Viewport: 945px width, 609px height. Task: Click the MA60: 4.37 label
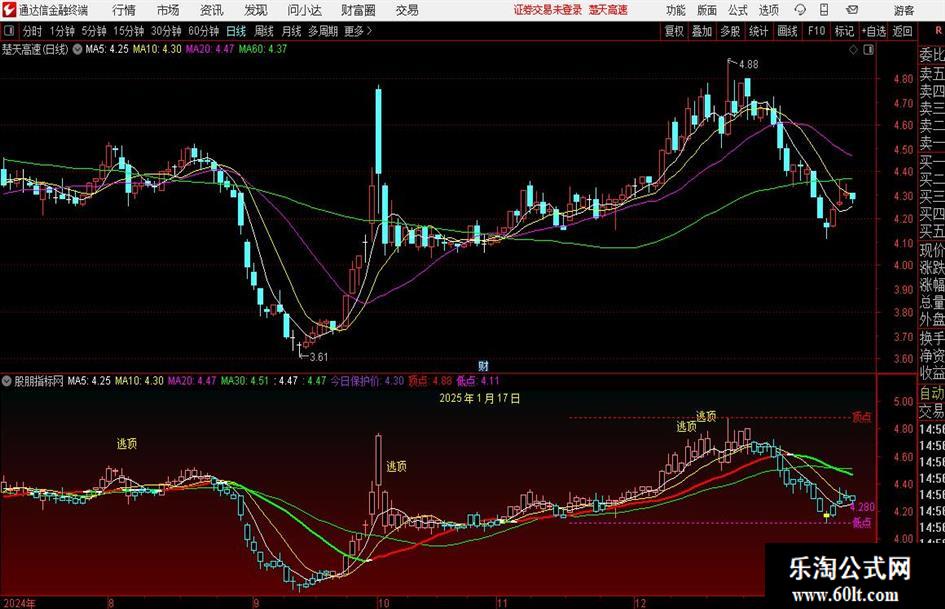pyautogui.click(x=263, y=49)
